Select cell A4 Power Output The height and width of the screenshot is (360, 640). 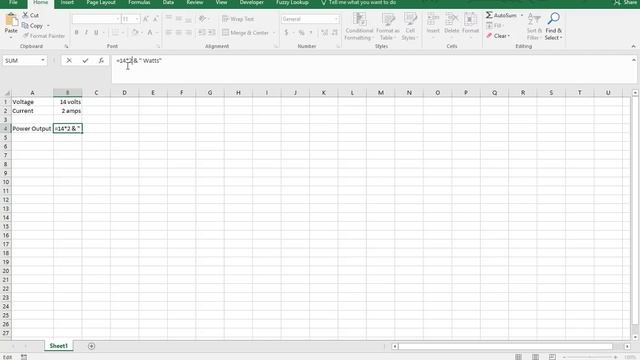[x=32, y=129]
